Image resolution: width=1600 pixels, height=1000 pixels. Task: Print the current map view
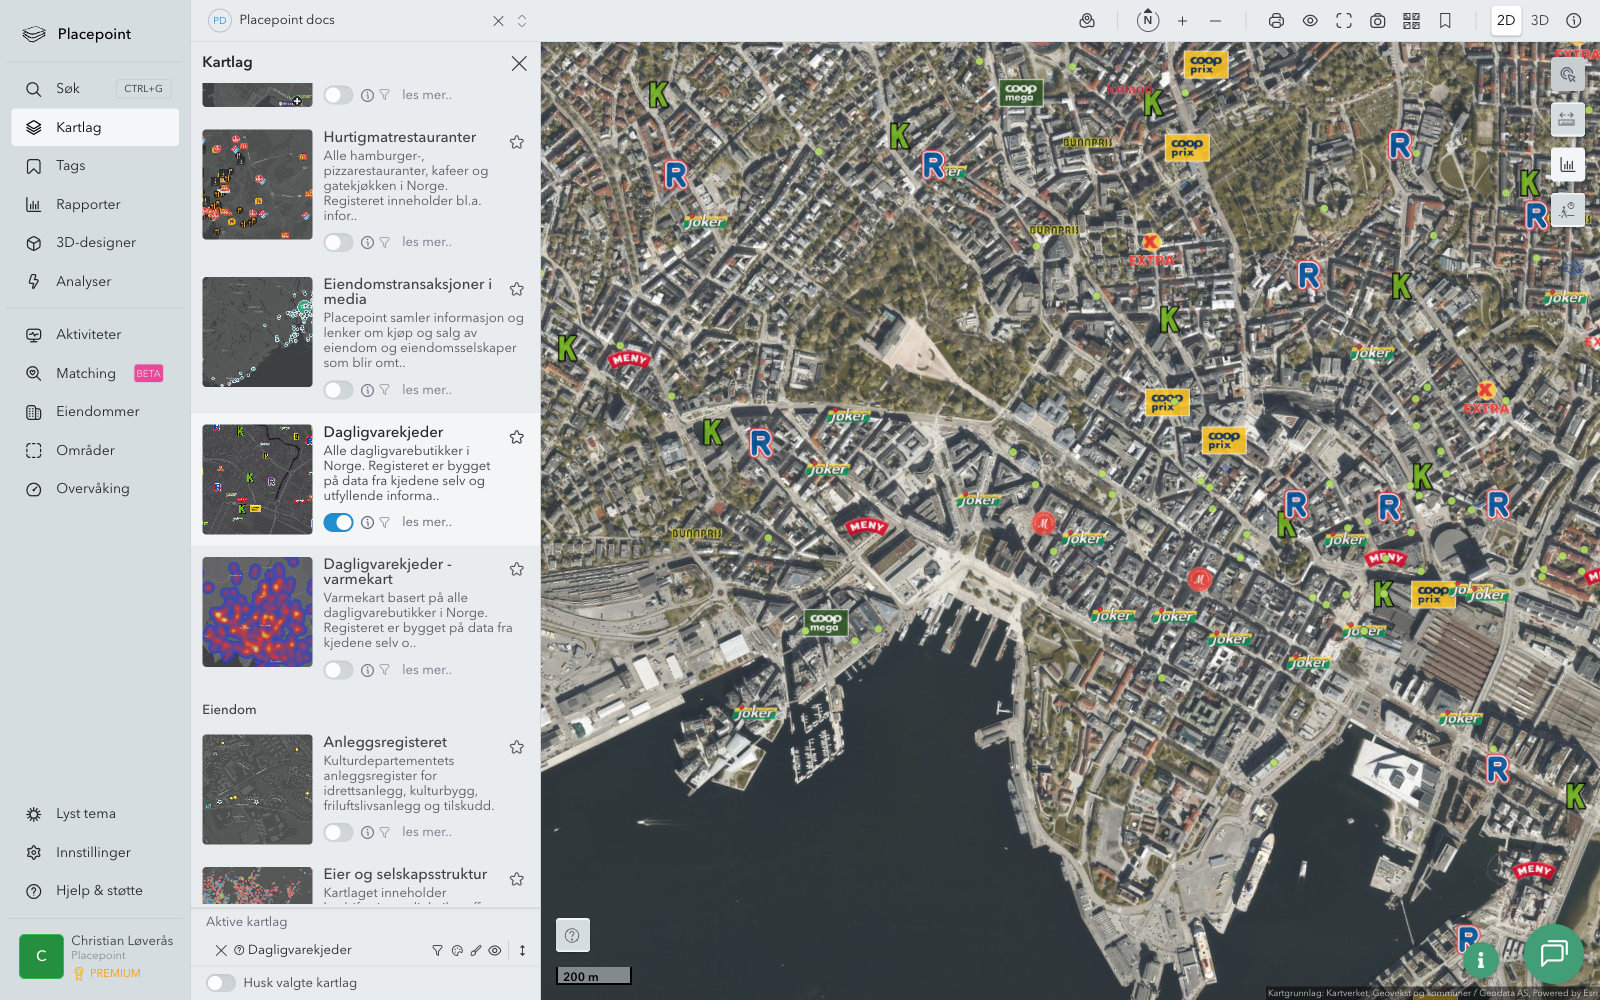[1276, 21]
